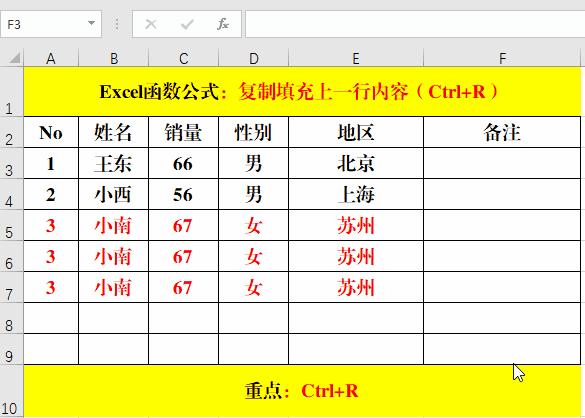The width and height of the screenshot is (585, 418).
Task: Select the "苏州" cell in row 5
Action: (356, 225)
